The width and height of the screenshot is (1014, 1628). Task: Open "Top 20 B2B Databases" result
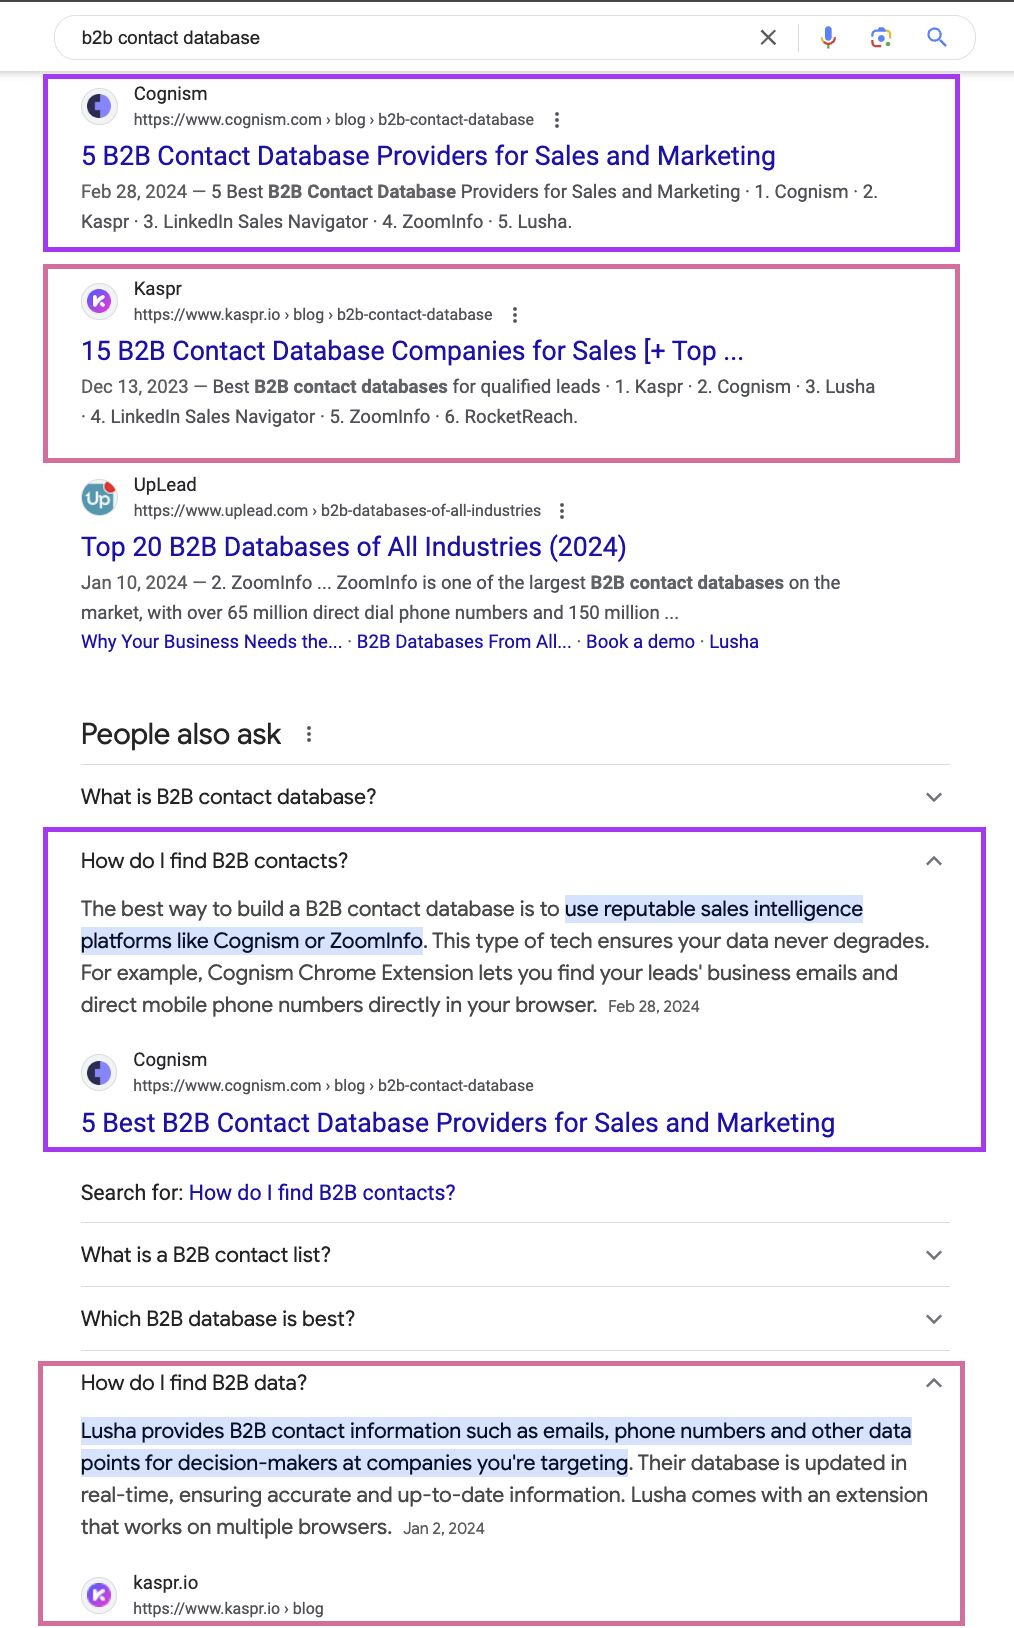pyautogui.click(x=353, y=547)
